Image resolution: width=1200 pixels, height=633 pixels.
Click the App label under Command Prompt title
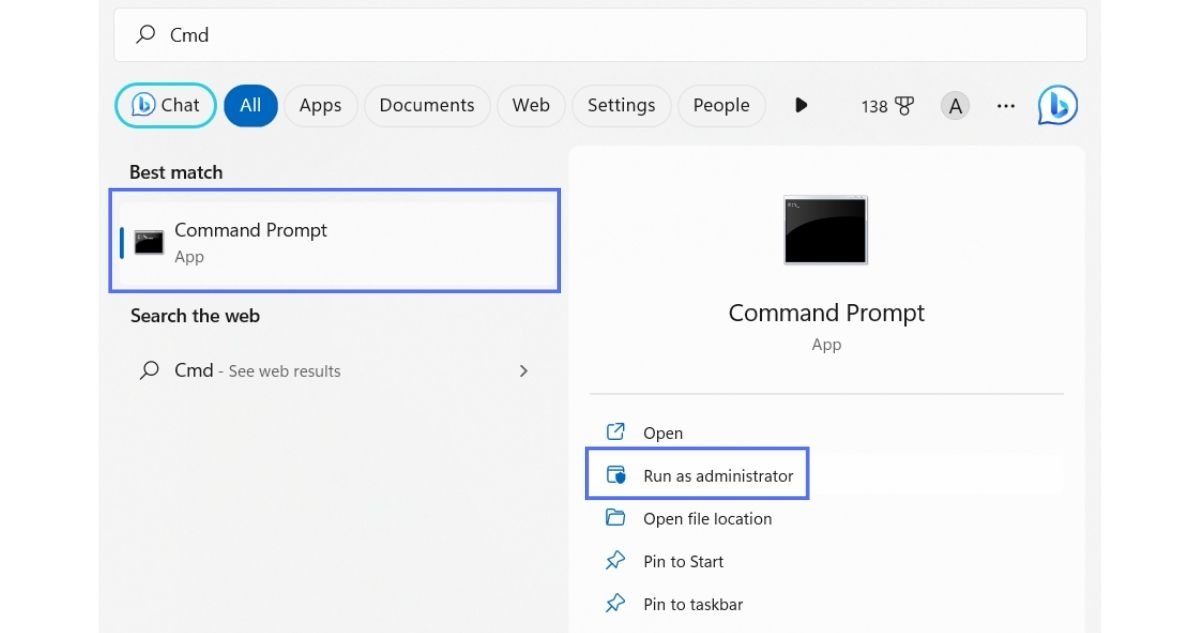click(x=826, y=345)
